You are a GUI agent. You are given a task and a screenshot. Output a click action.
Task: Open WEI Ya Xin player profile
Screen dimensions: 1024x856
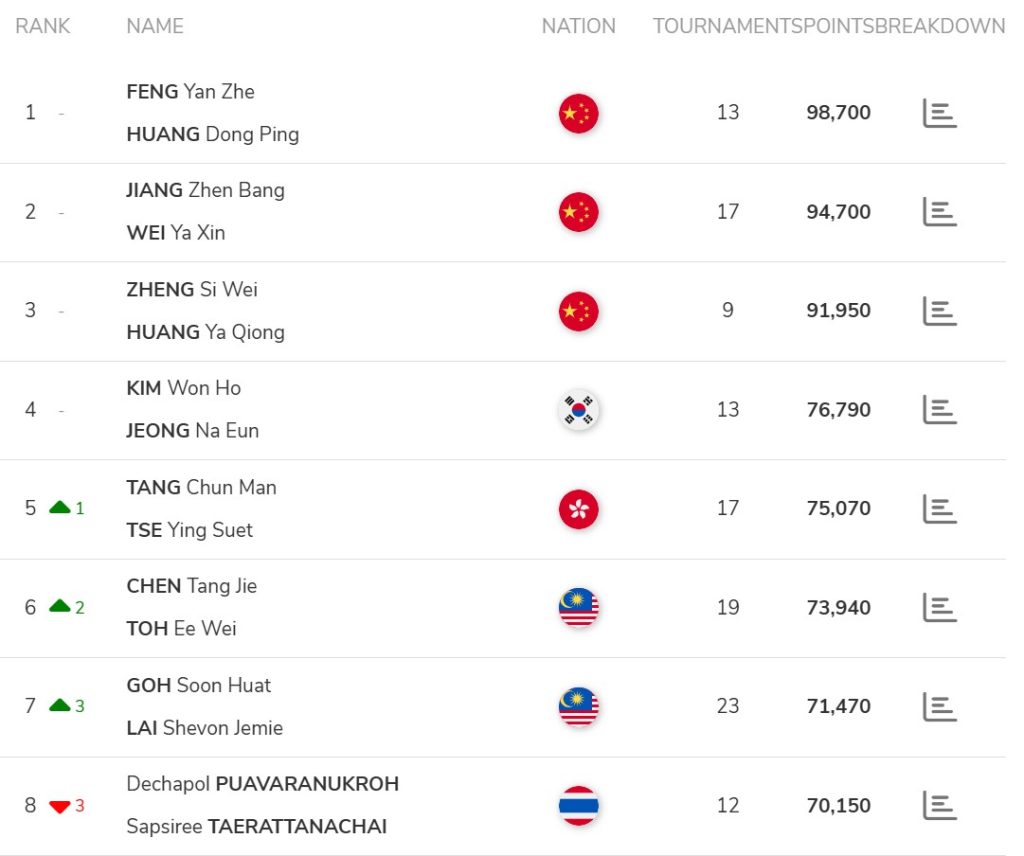pos(176,233)
